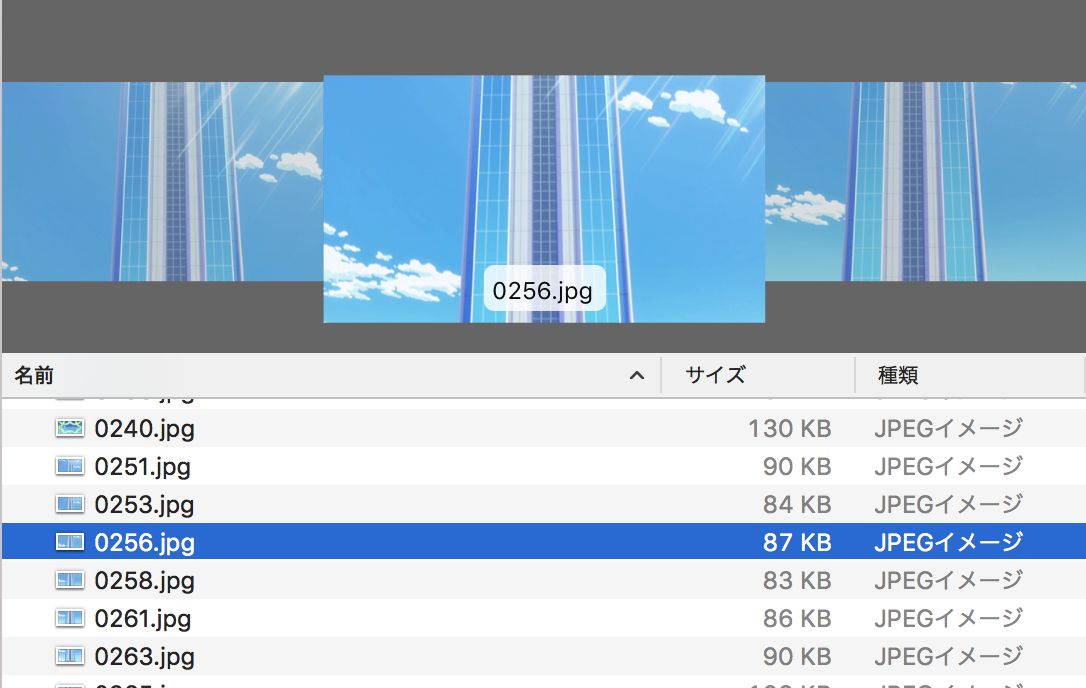1086x688 pixels.
Task: Sort files by the 種類 column header
Action: (x=898, y=376)
